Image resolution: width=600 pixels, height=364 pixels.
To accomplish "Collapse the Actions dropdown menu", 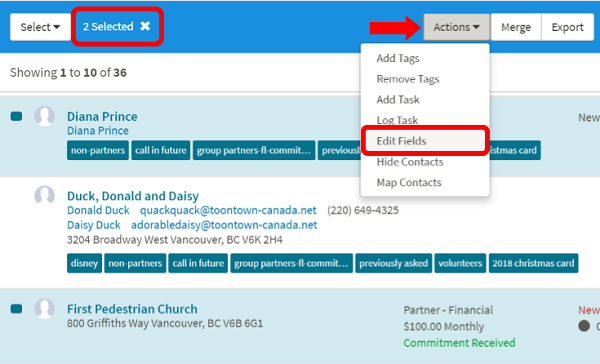I will (457, 27).
